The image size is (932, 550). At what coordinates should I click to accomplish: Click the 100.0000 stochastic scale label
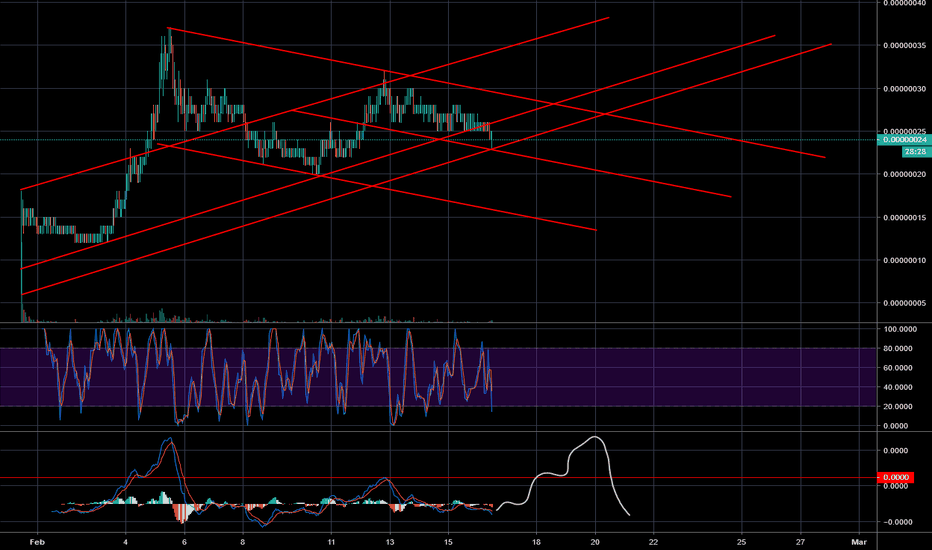point(900,329)
